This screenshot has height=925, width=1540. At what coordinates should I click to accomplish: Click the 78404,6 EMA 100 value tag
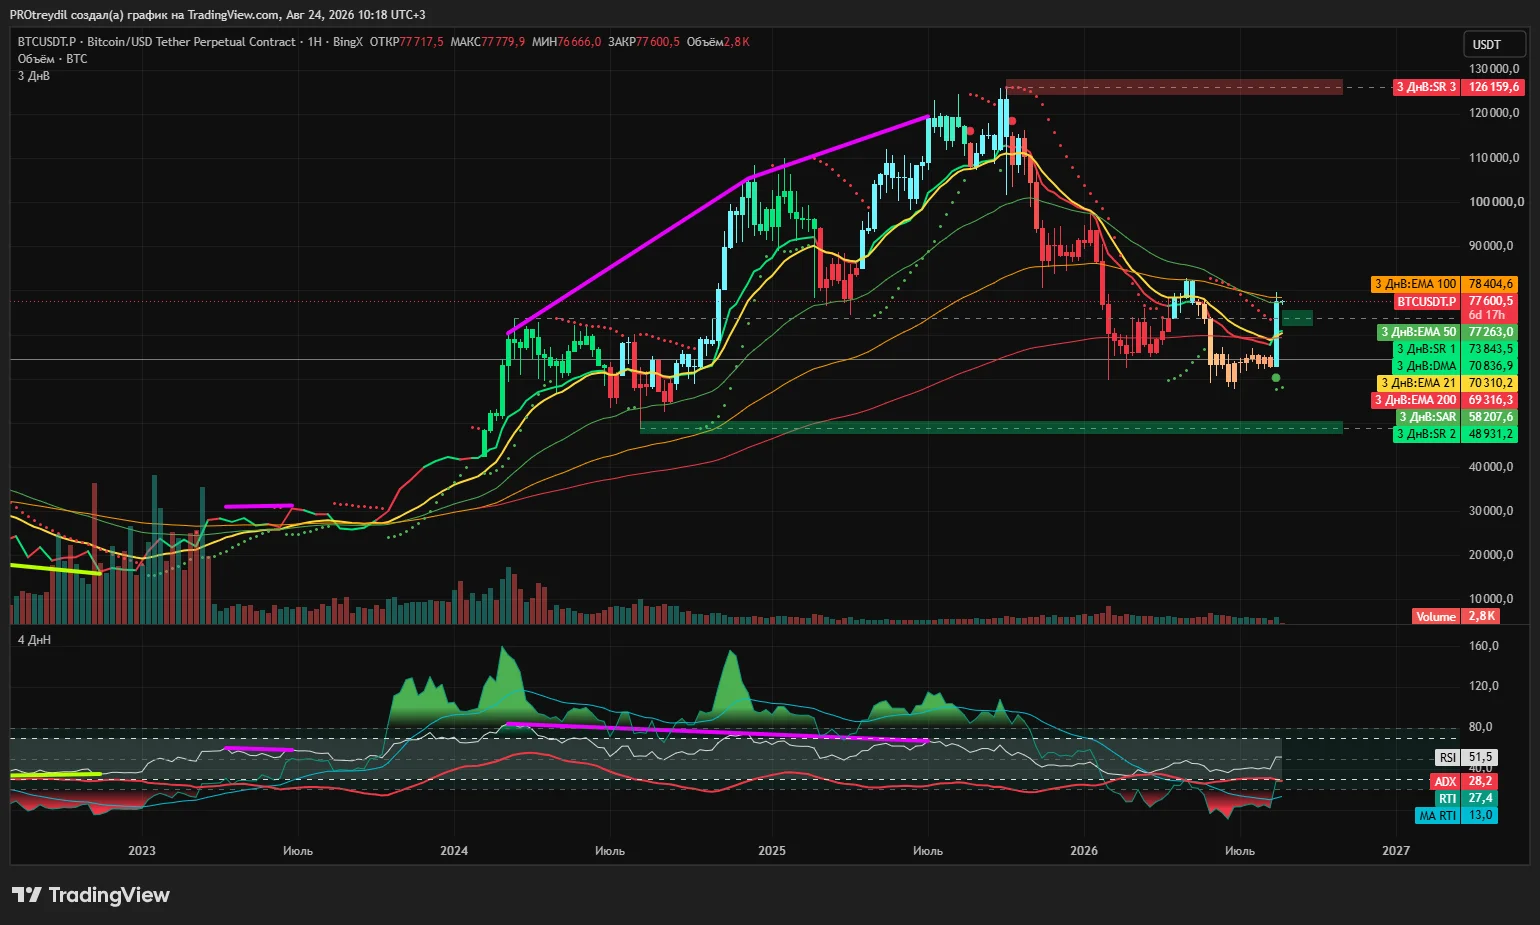coord(1491,284)
